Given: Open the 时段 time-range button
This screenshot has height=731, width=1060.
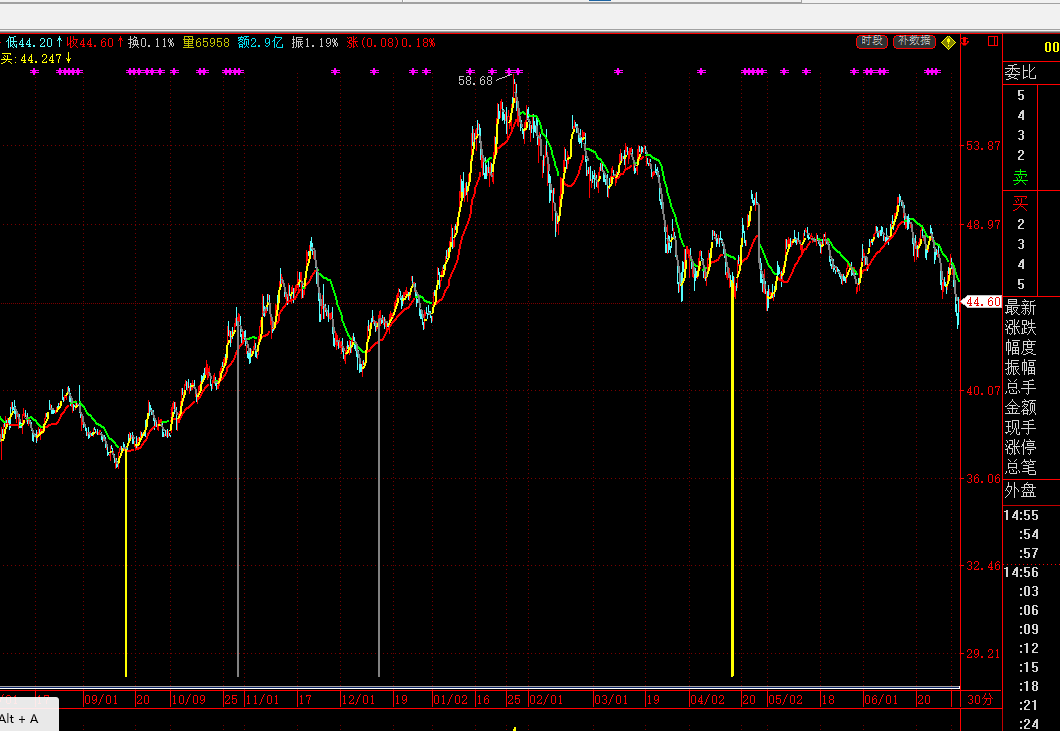Looking at the screenshot, I should pos(871,41).
